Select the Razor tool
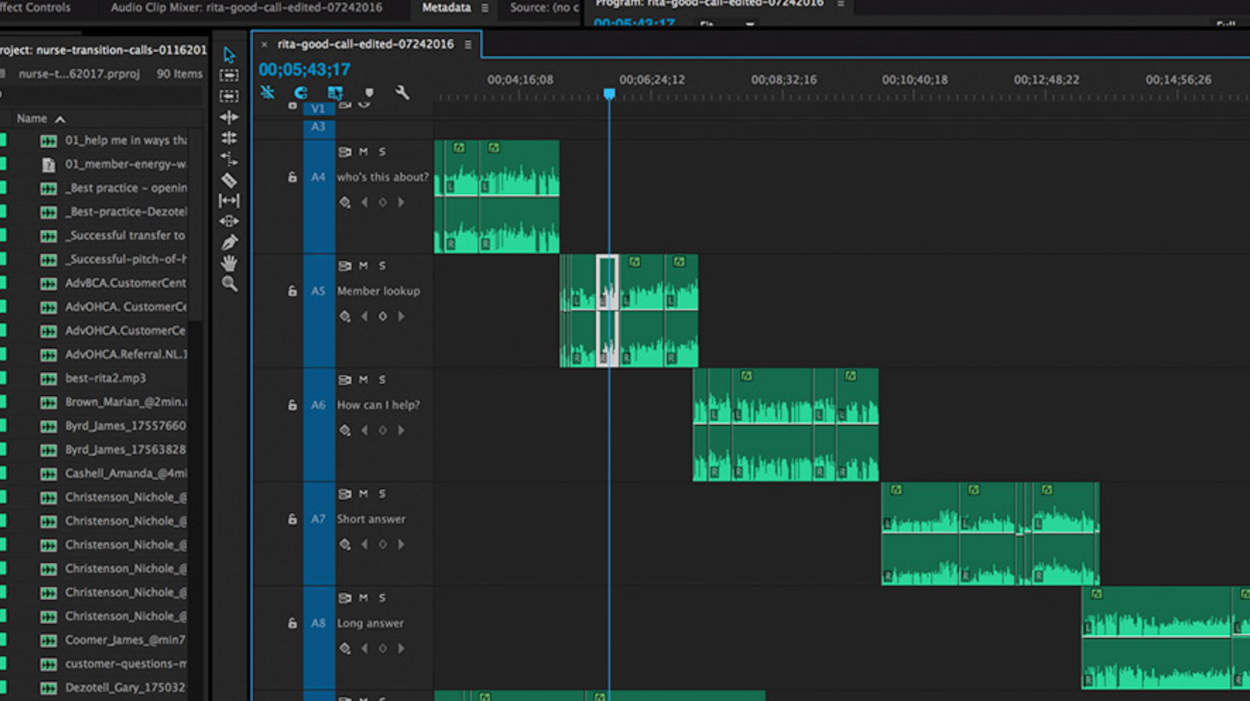The image size is (1250, 701). pyautogui.click(x=229, y=180)
